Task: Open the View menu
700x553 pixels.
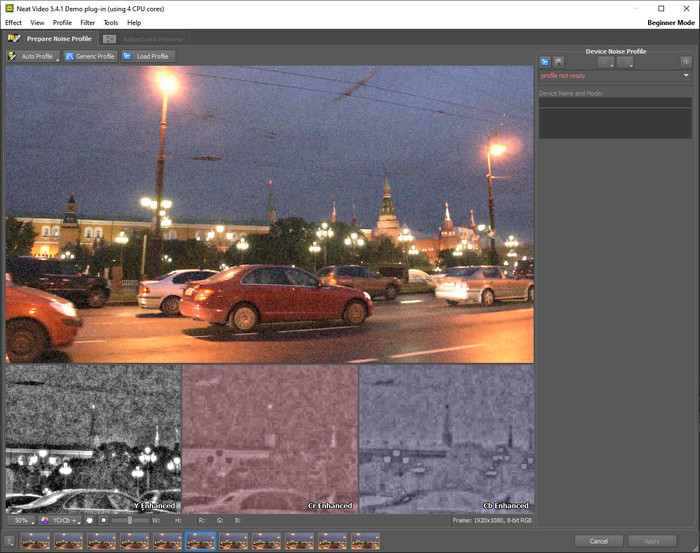Action: click(x=37, y=23)
